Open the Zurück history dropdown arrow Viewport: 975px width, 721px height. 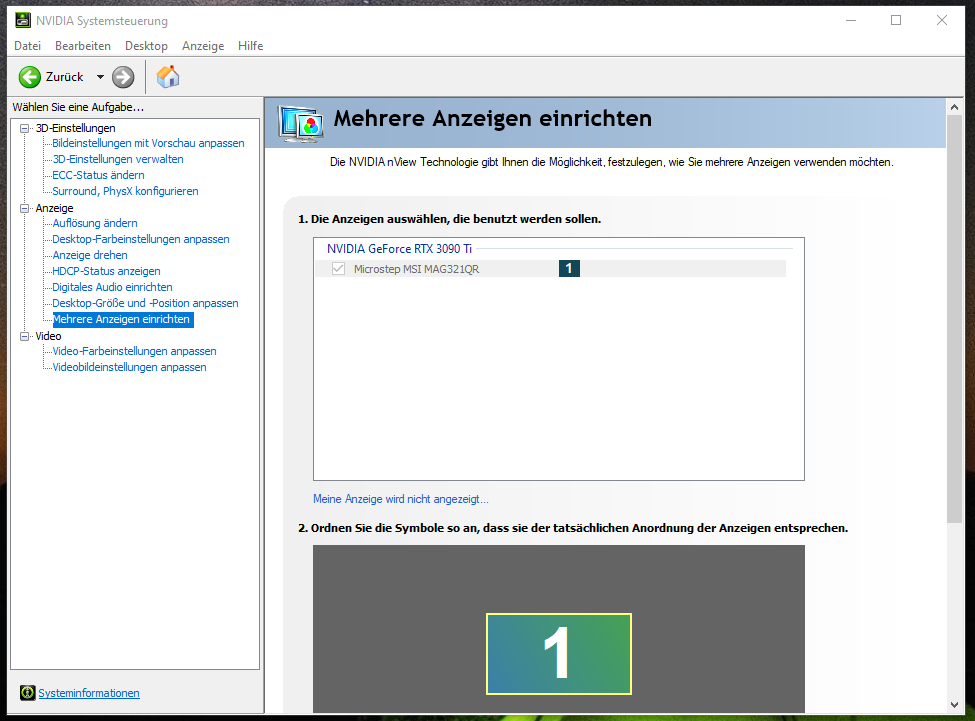tap(100, 77)
